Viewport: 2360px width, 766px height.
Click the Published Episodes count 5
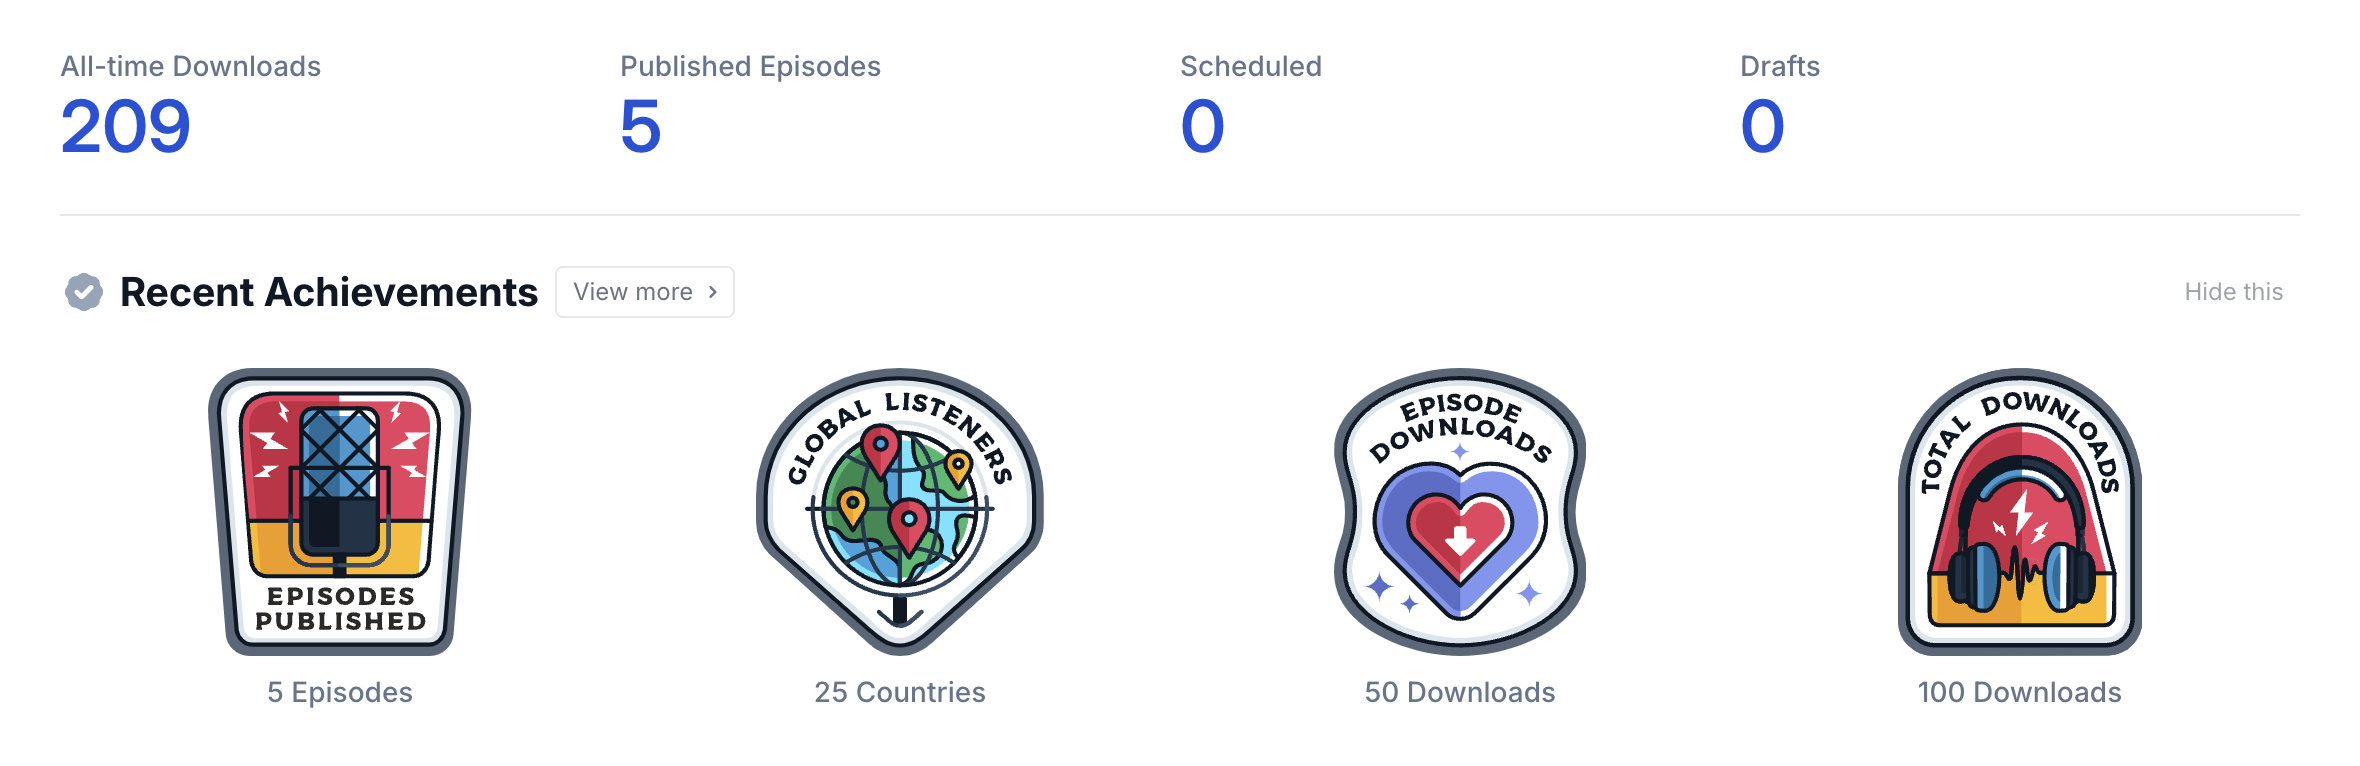click(641, 127)
